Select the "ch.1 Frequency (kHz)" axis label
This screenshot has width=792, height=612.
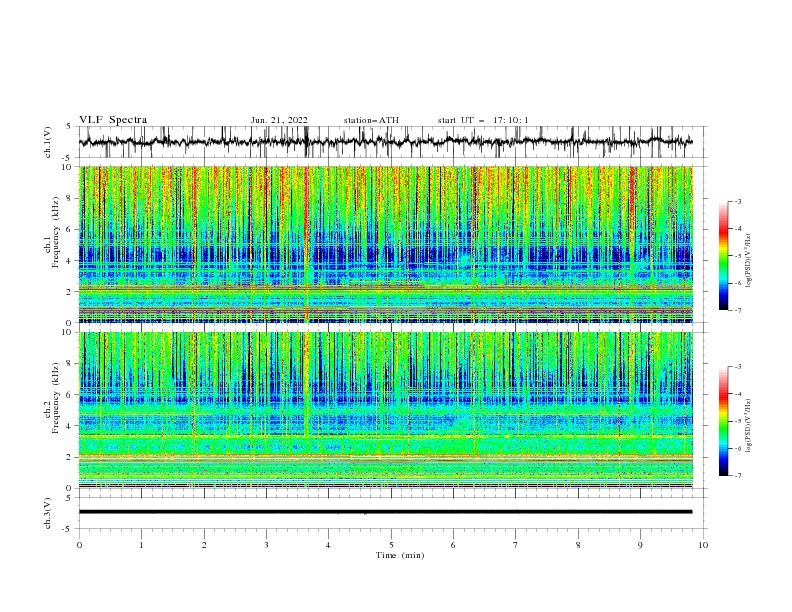(52, 232)
